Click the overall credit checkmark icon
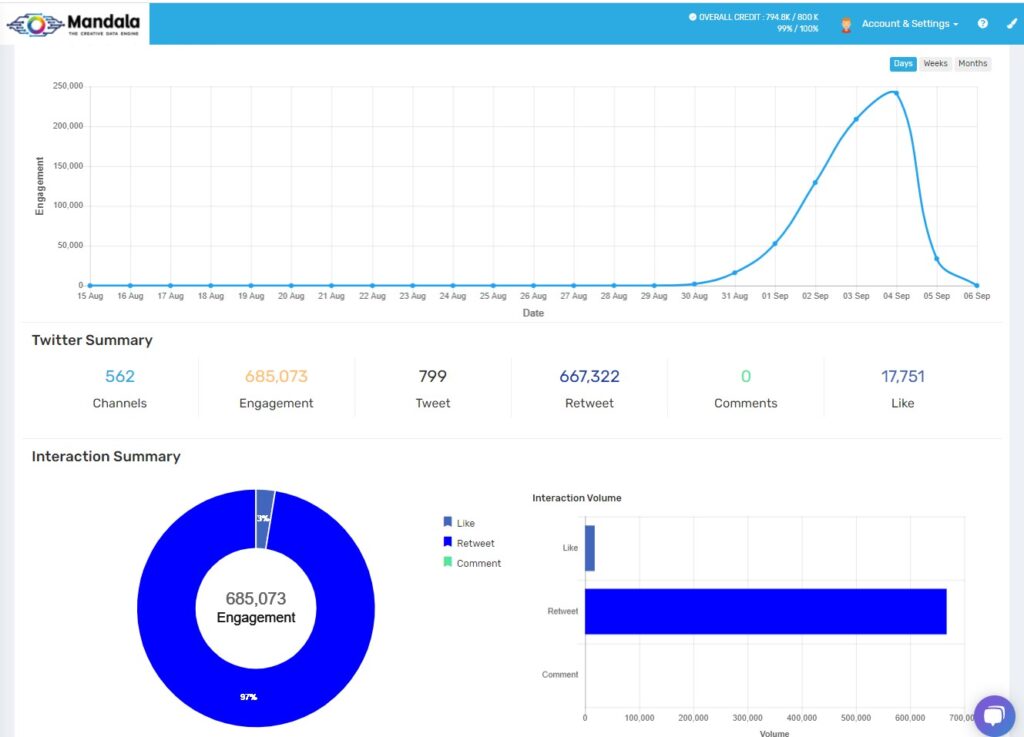 pyautogui.click(x=692, y=17)
